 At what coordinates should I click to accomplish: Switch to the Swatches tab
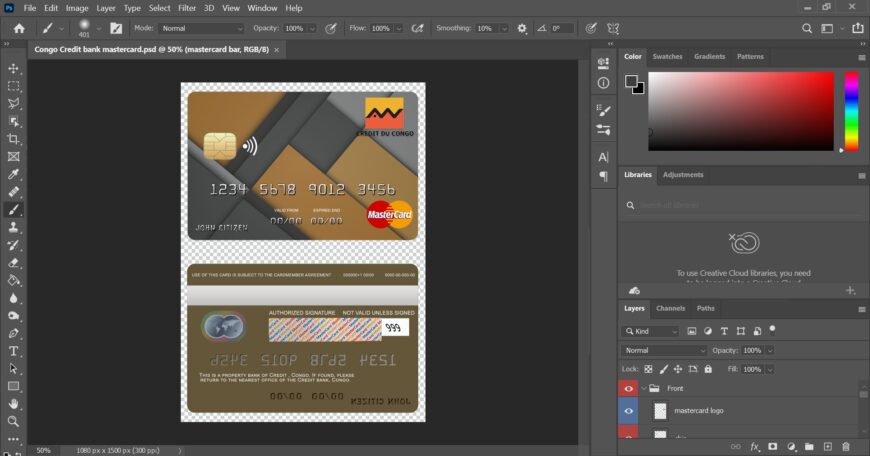(x=667, y=57)
